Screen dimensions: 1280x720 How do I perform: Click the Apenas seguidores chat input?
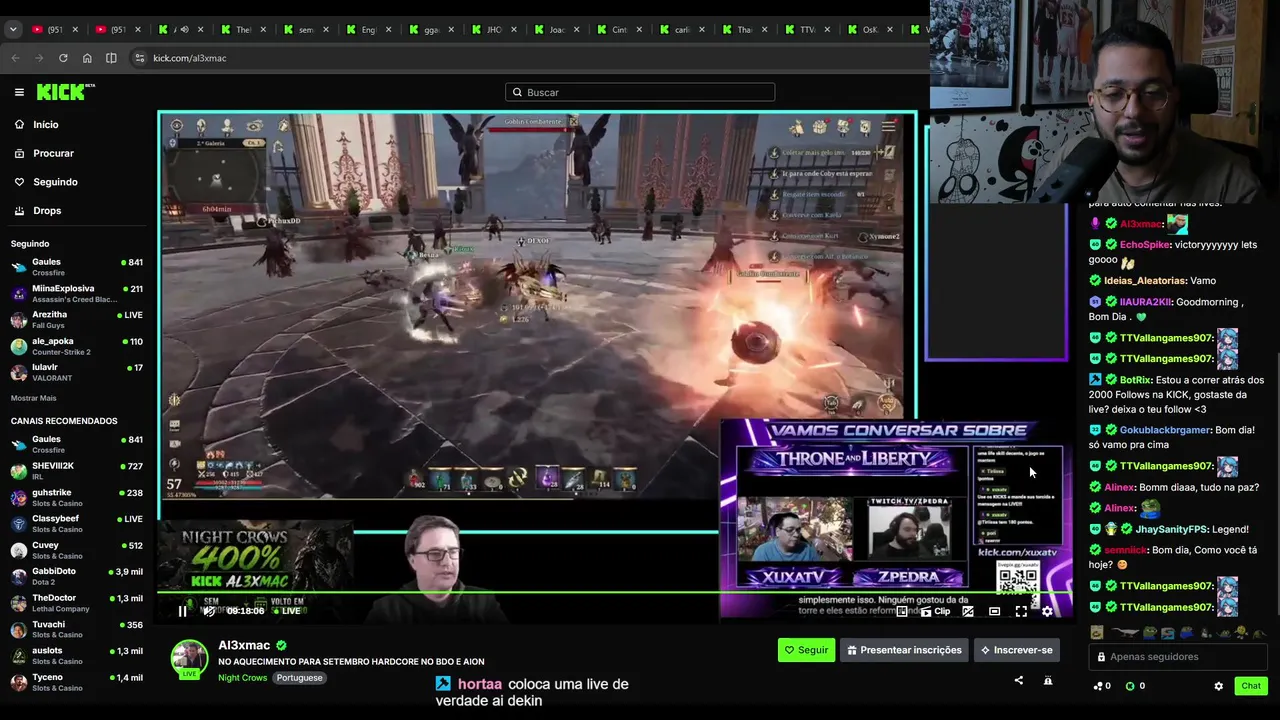[1177, 657]
